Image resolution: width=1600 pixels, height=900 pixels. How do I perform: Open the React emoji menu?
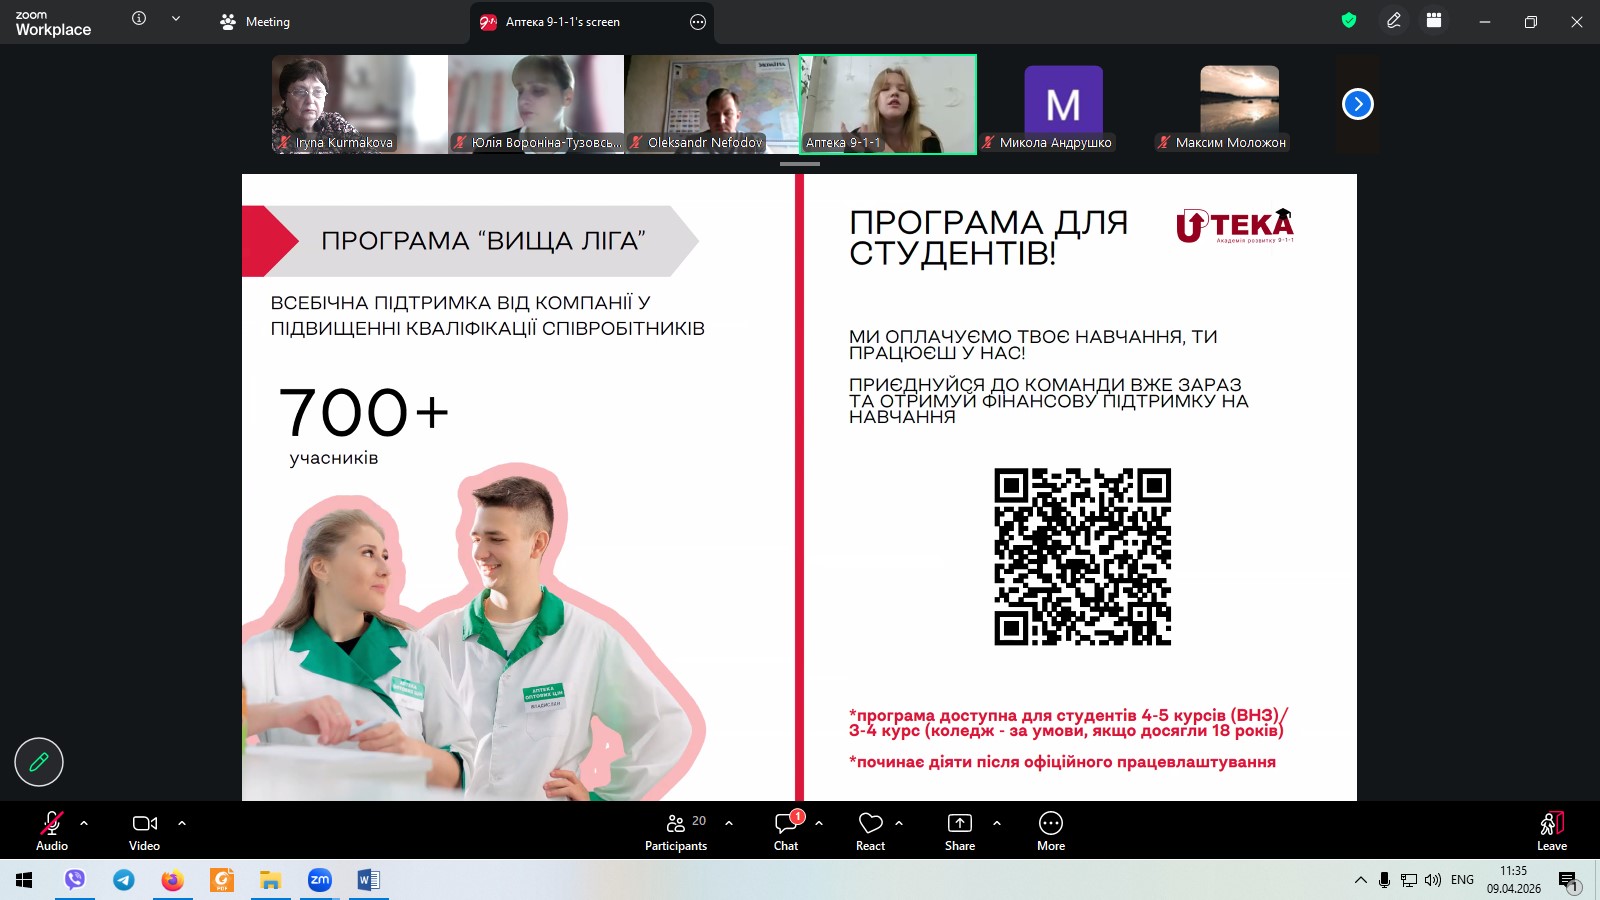tap(870, 830)
